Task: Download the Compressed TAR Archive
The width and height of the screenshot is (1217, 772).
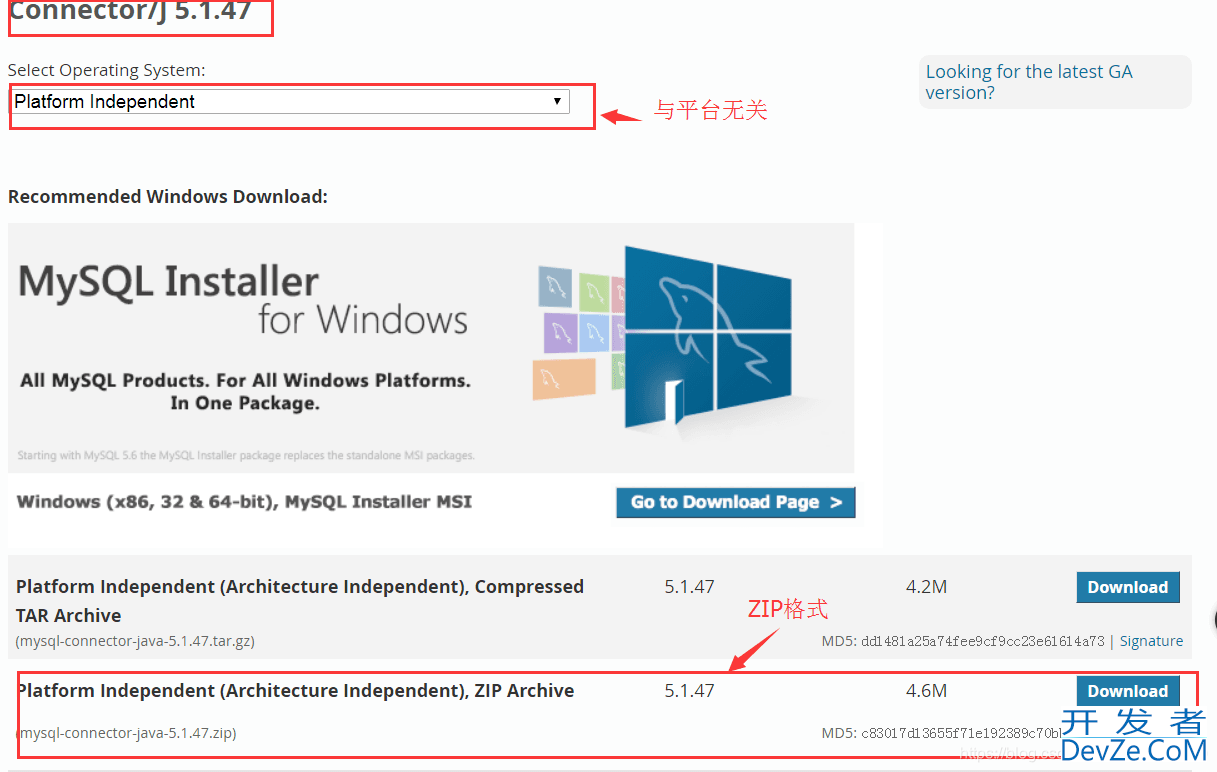Action: [x=1128, y=587]
